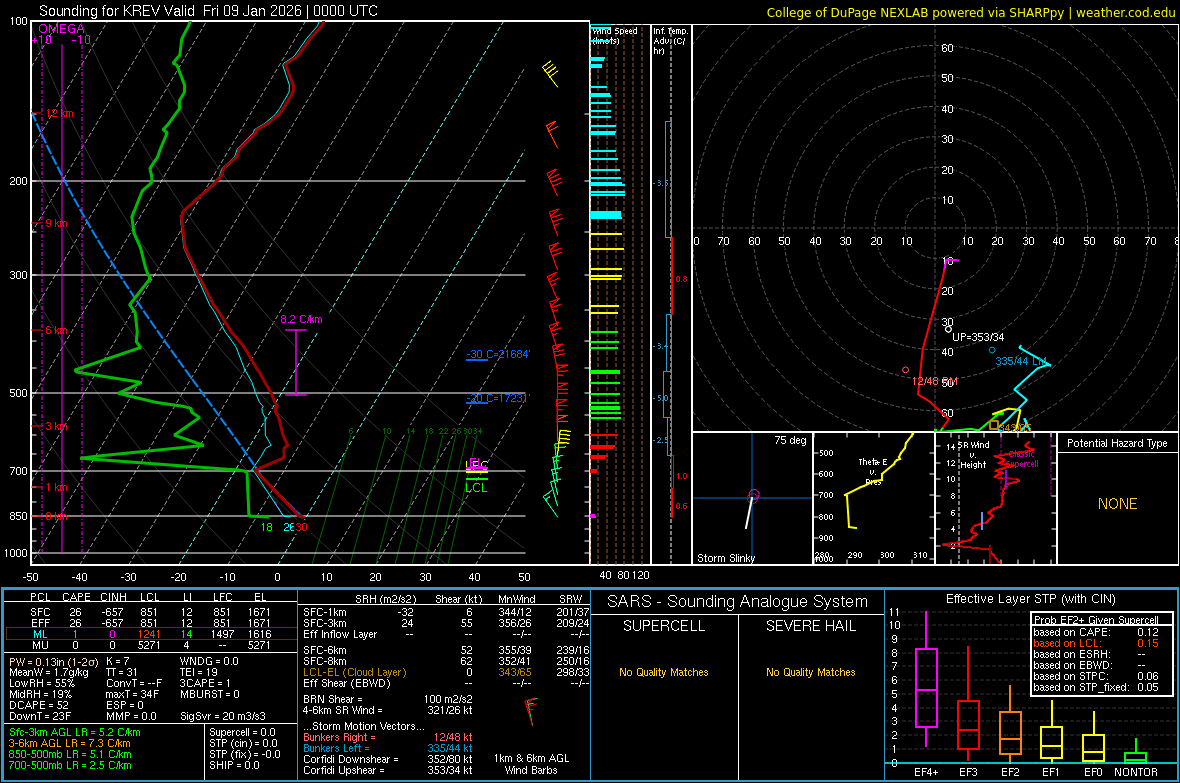The width and height of the screenshot is (1180, 783).
Task: Select the '9 km' height marker
Action: (56, 224)
